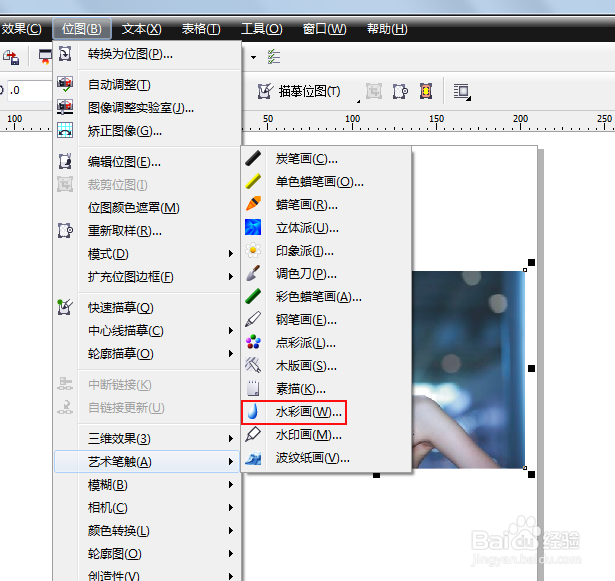This screenshot has height=581, width=615.
Task: Open dropdown arrow beside the checklist icon
Action: [x=253, y=57]
